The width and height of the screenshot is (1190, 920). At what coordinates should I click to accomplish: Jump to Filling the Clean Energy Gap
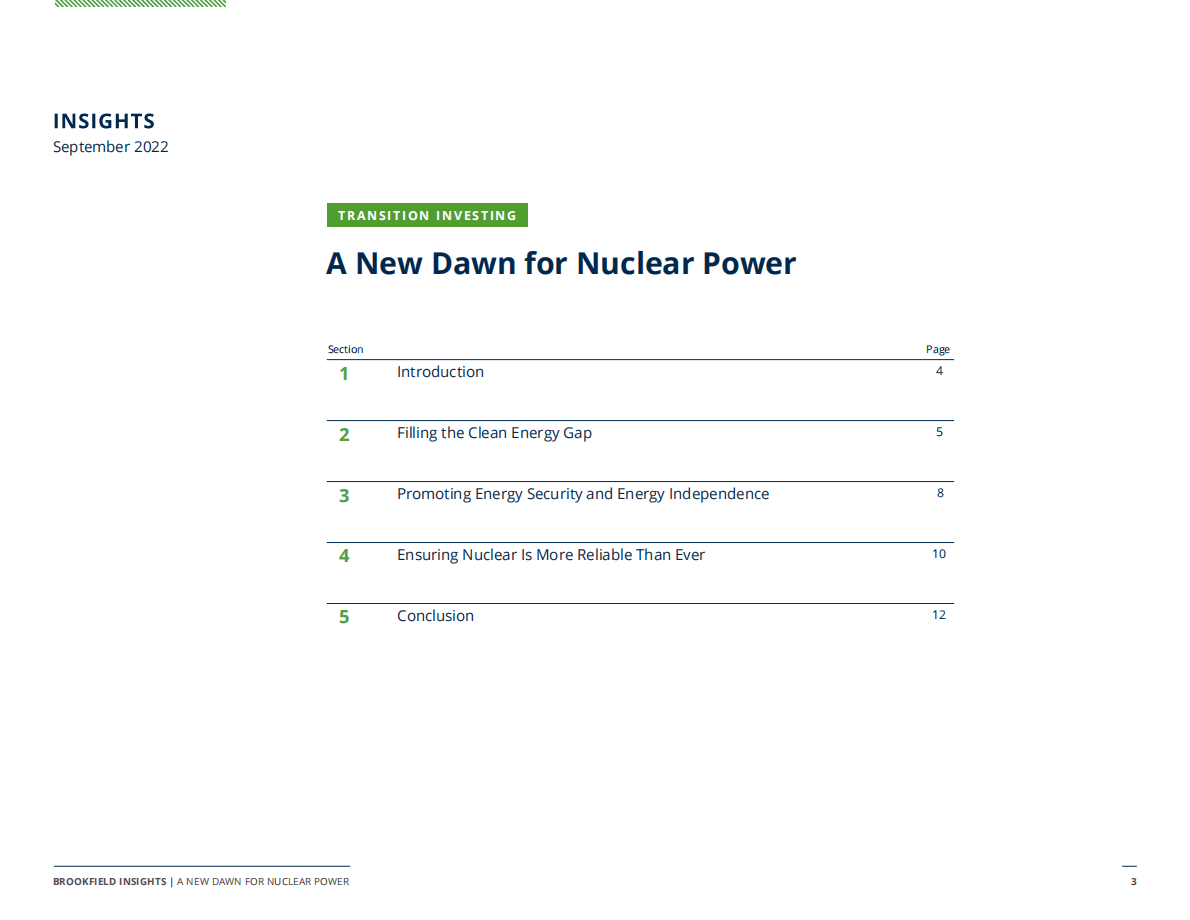click(494, 433)
